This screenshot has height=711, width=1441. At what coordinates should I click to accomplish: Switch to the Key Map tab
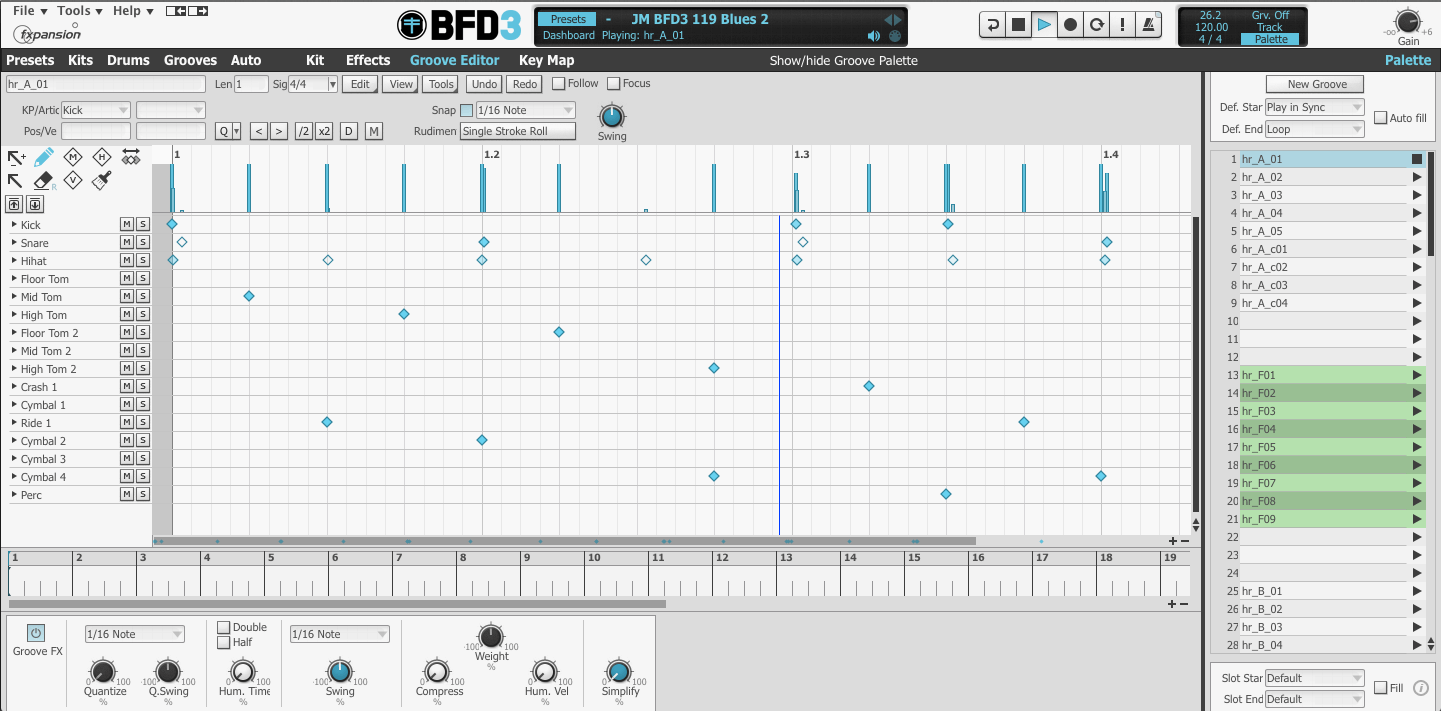pyautogui.click(x=546, y=60)
